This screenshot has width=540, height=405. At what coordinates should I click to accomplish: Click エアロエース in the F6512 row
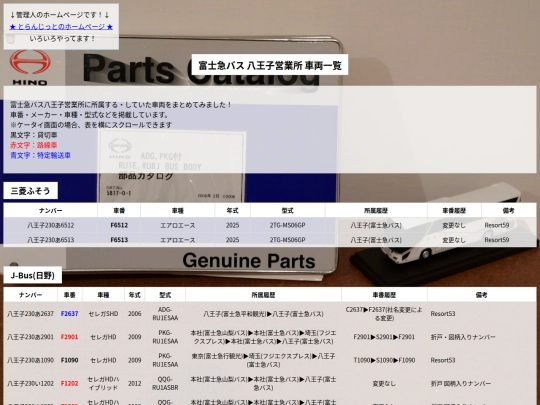pyautogui.click(x=178, y=225)
